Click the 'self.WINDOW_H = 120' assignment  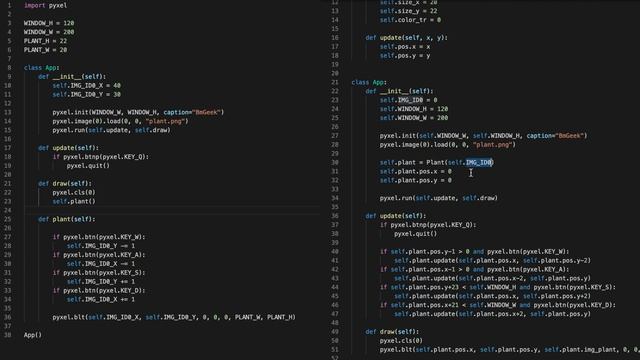414,109
